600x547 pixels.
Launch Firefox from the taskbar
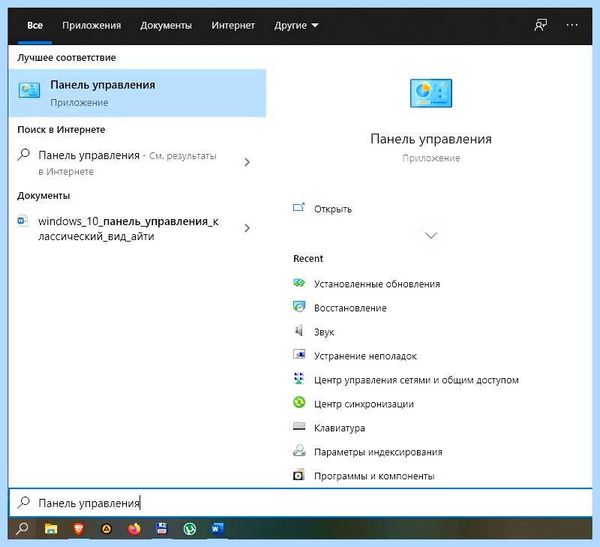(x=134, y=529)
